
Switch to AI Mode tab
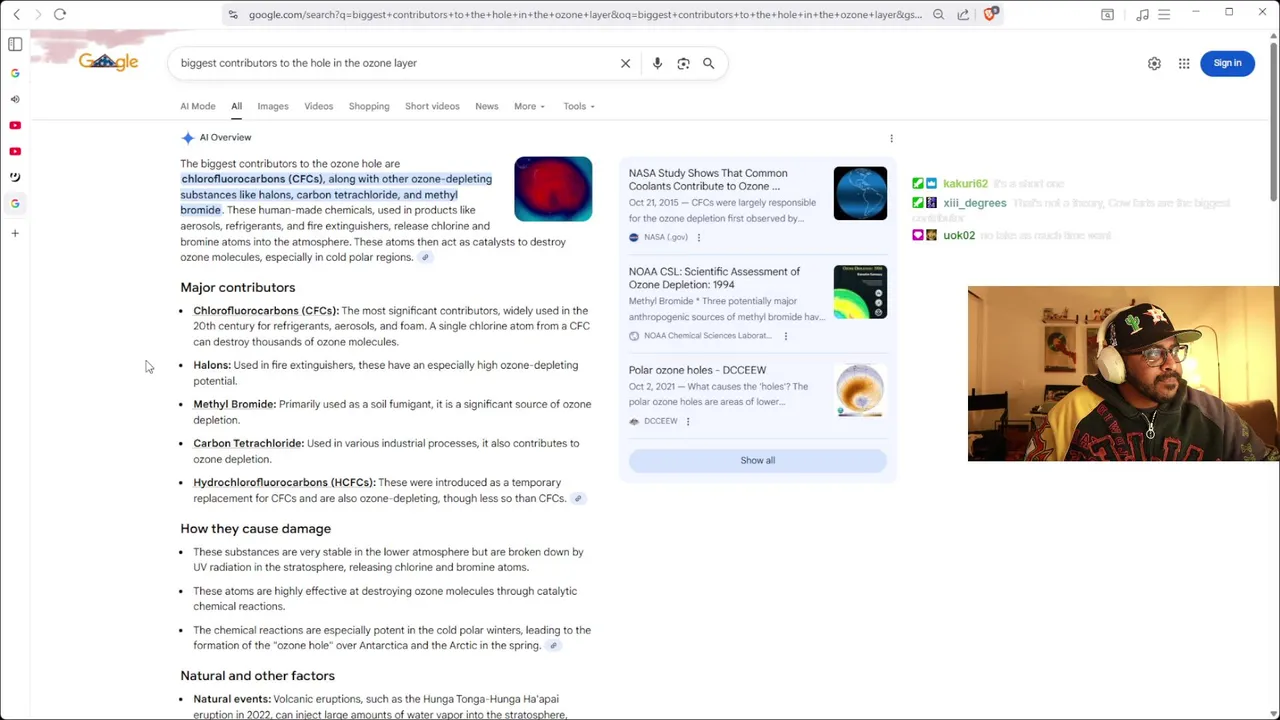tap(198, 106)
